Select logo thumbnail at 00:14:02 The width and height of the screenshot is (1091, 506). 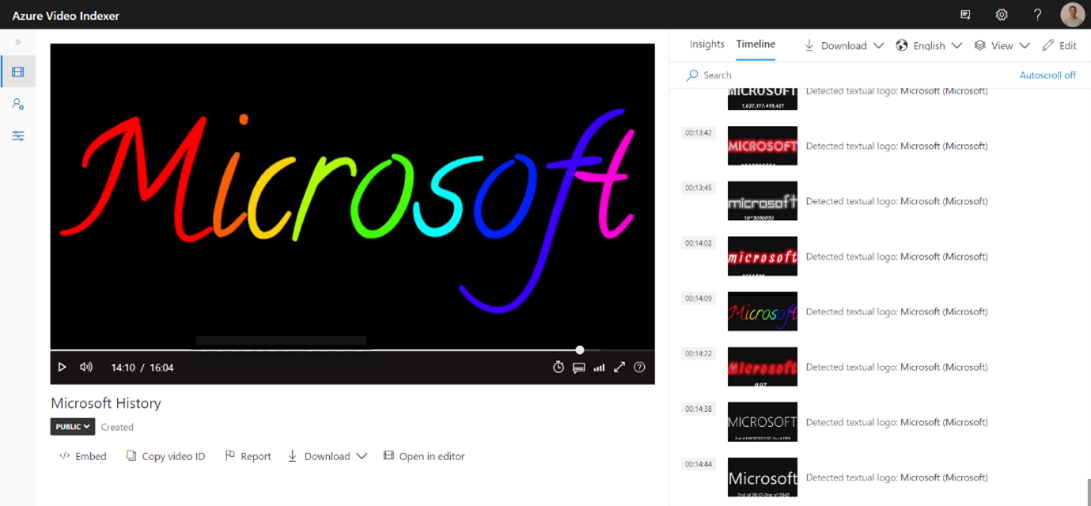[763, 256]
